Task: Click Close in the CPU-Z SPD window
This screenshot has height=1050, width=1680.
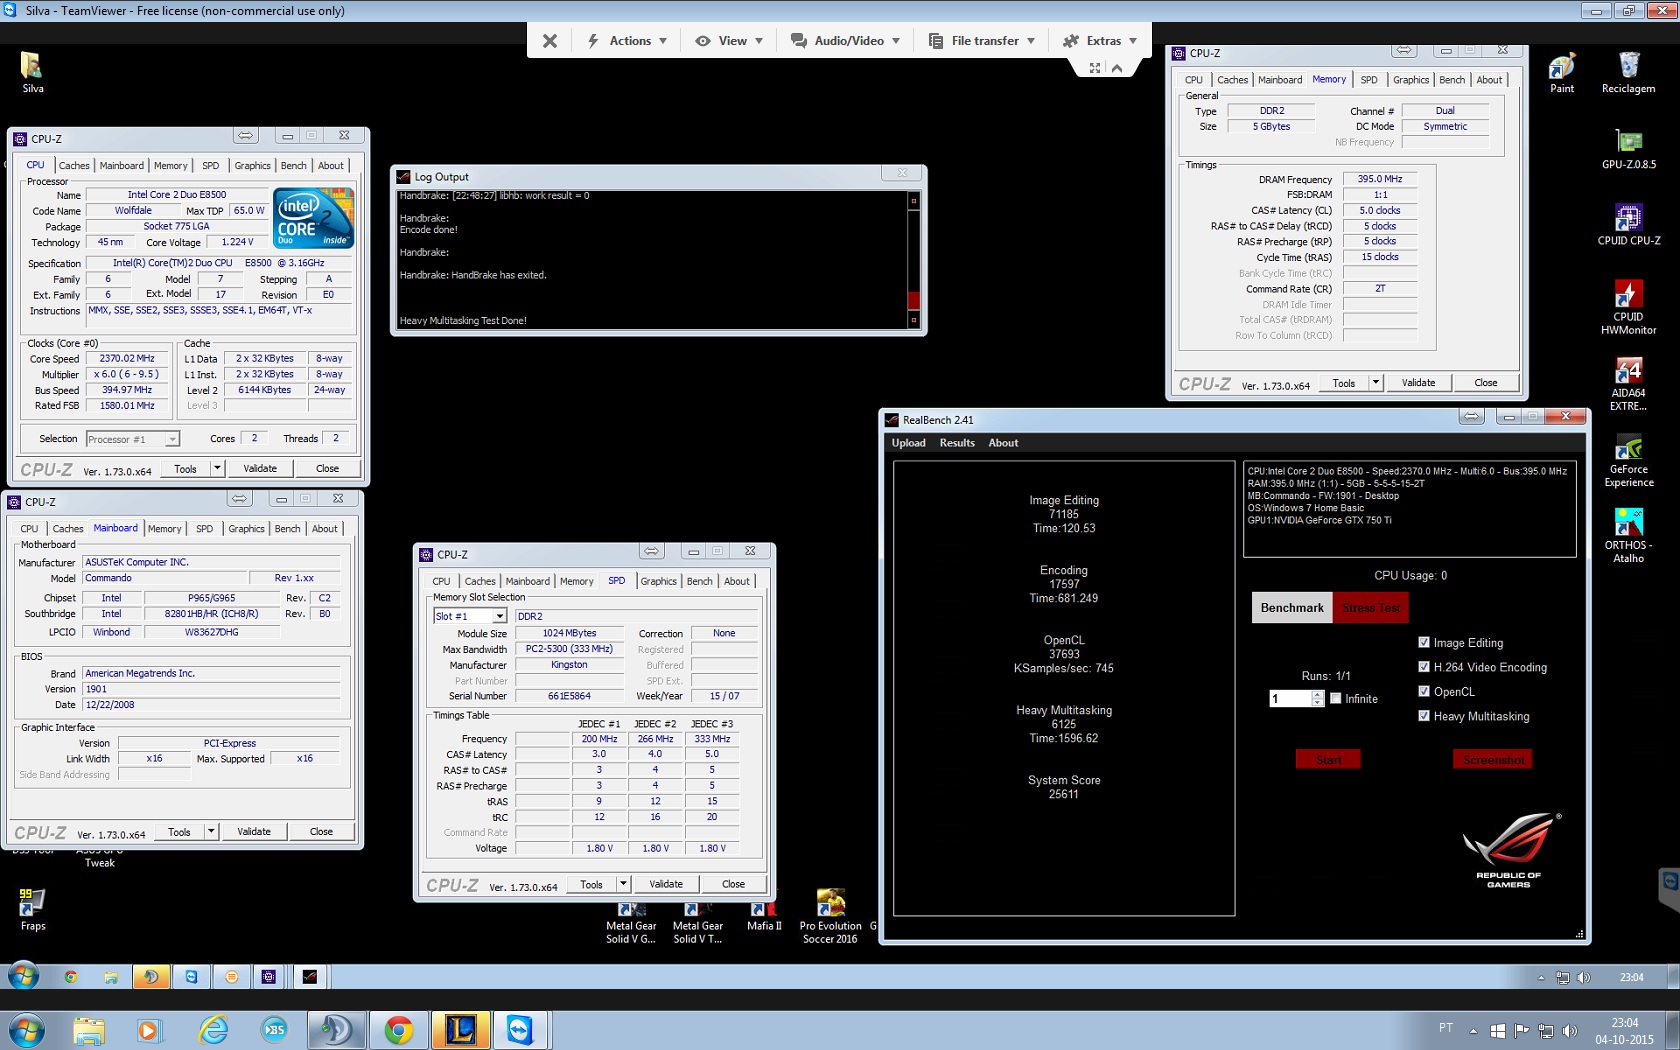Action: (733, 884)
